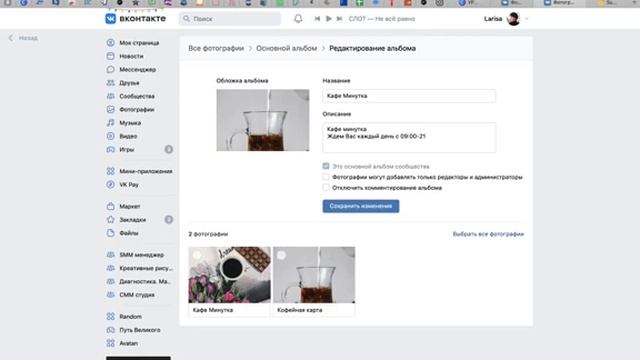
Task: Enable Отключить комментирование альбома checkbox
Action: [x=326, y=188]
